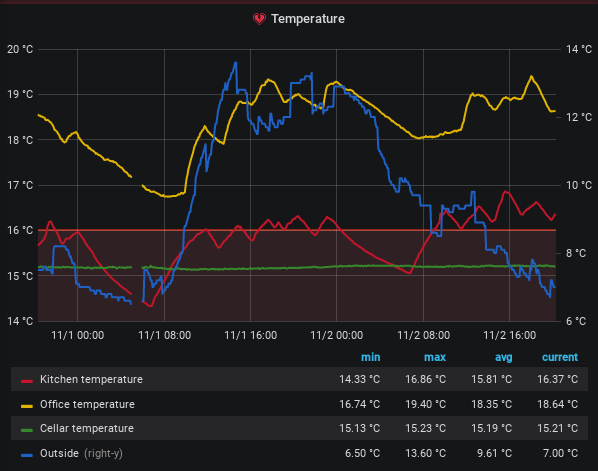Click the 17 °C left axis label
Image resolution: width=598 pixels, height=471 pixels.
click(20, 185)
